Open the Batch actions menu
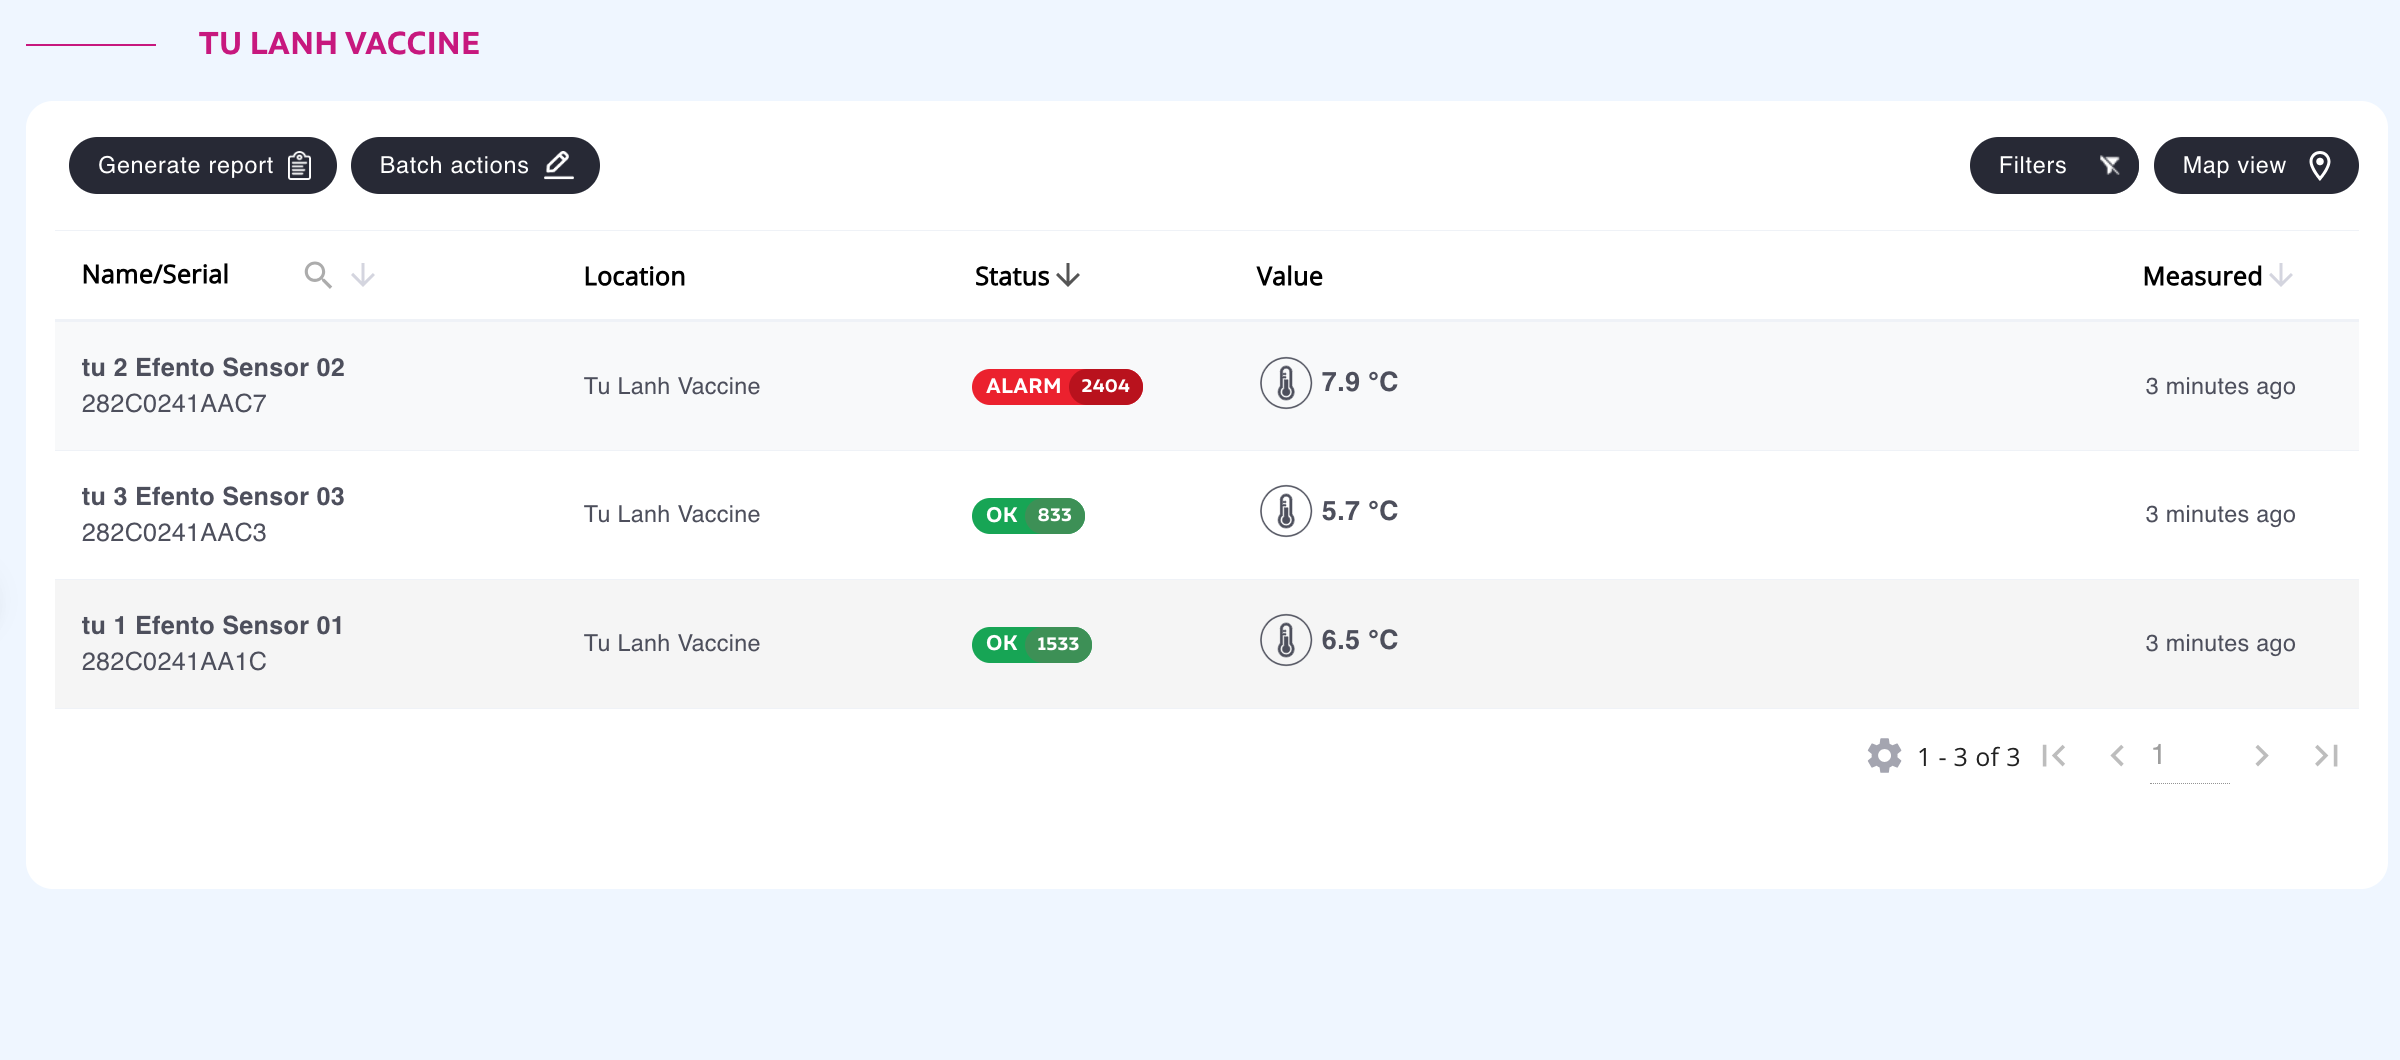 point(475,166)
